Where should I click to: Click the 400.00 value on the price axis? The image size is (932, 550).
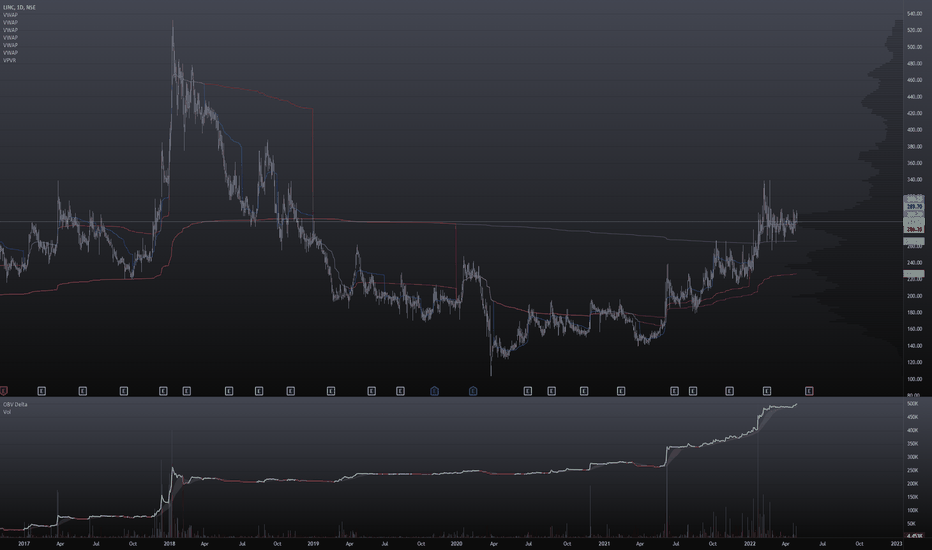tap(914, 130)
